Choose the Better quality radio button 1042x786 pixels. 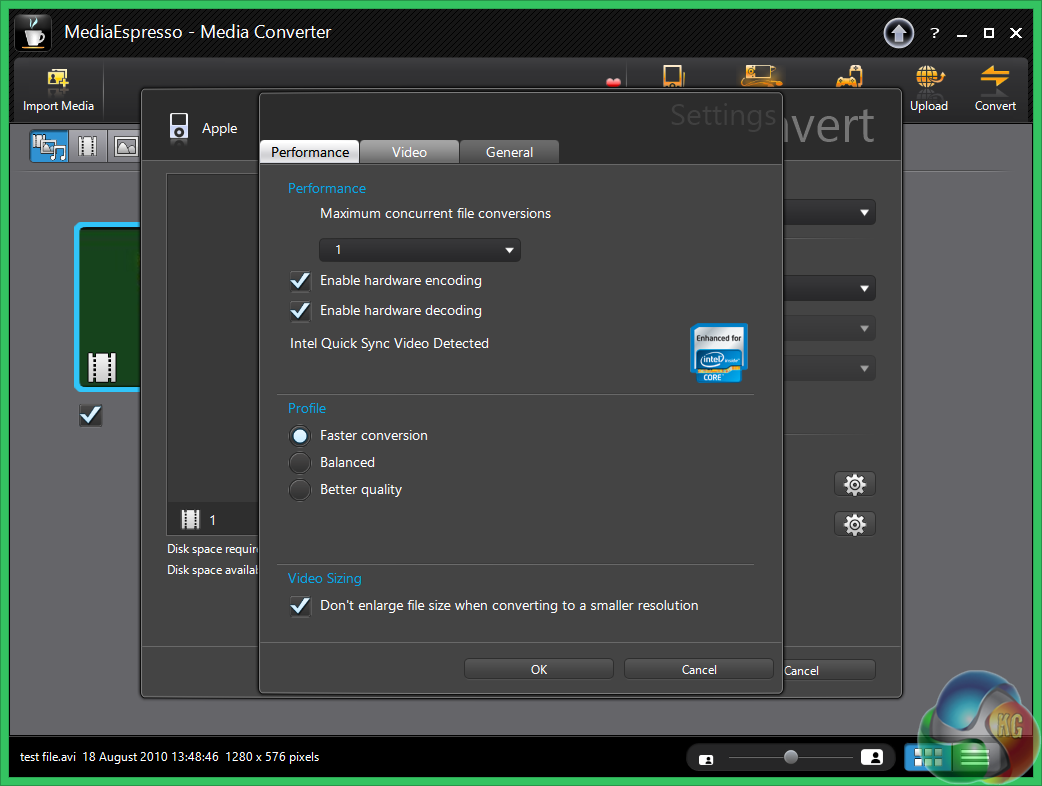point(300,490)
